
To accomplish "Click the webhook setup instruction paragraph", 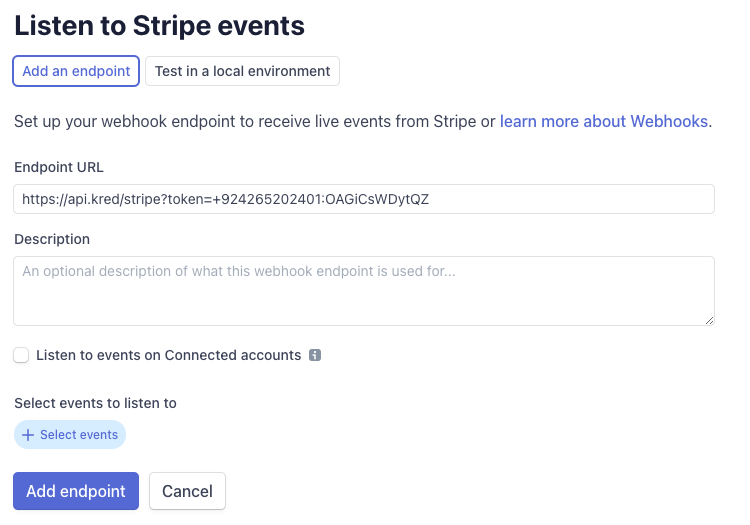I will (363, 121).
